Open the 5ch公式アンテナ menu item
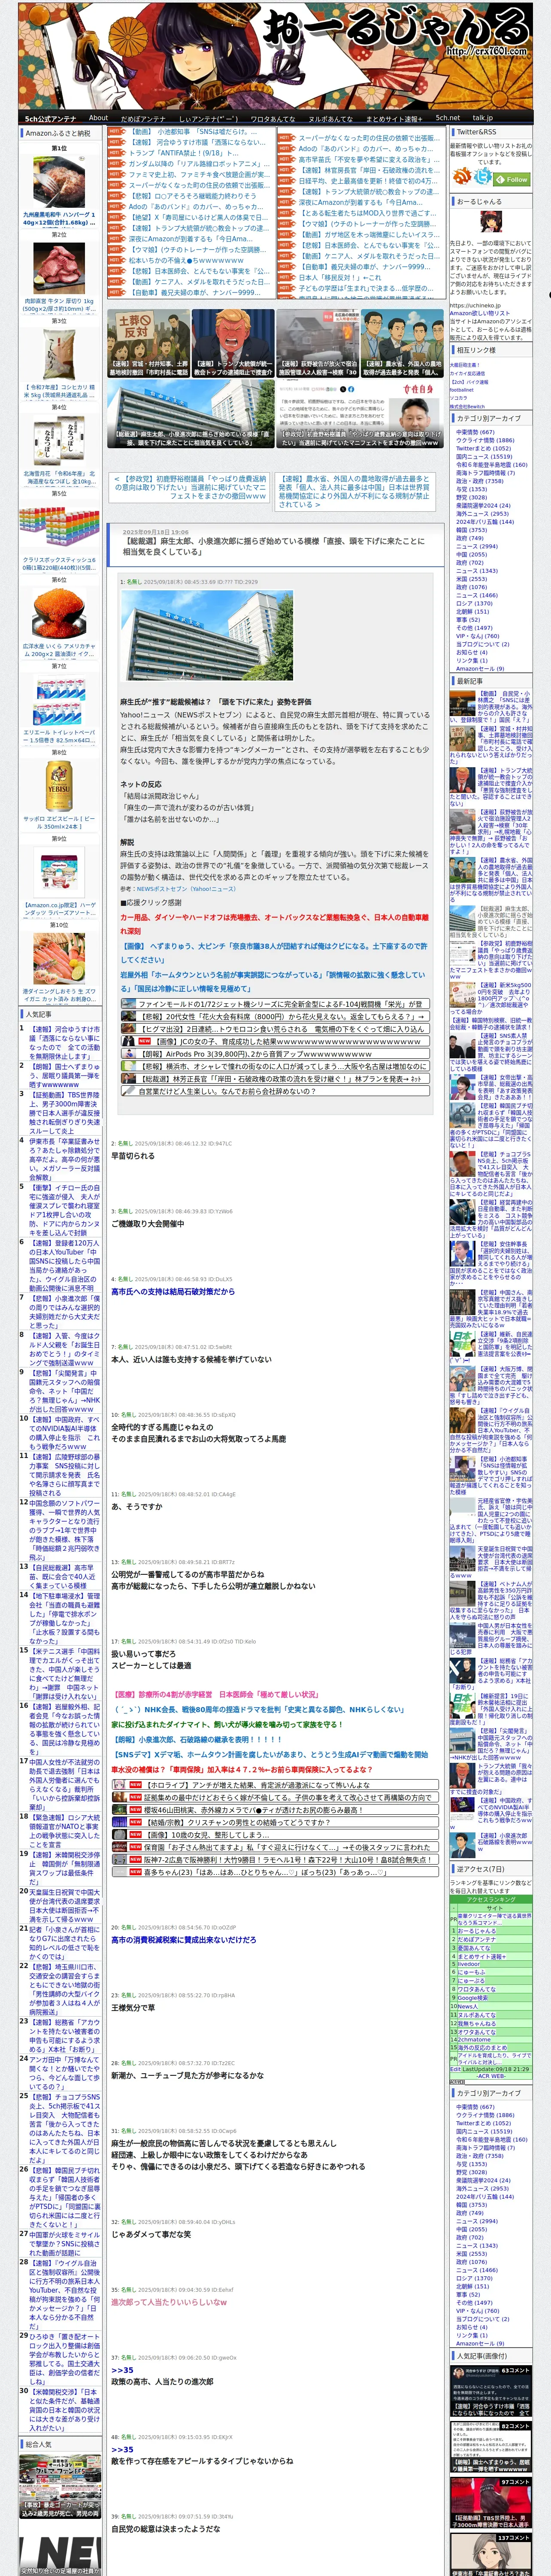Image resolution: width=551 pixels, height=2576 pixels. tap(50, 118)
